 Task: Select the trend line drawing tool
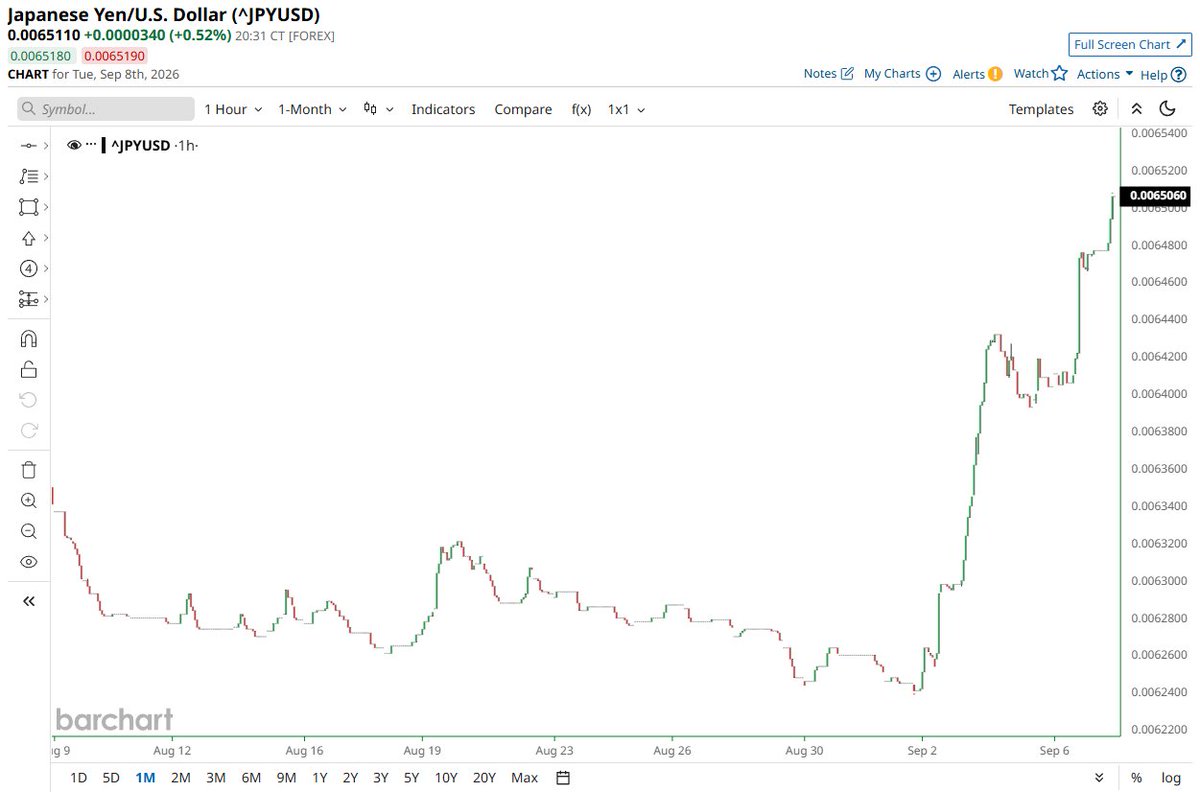point(28,146)
